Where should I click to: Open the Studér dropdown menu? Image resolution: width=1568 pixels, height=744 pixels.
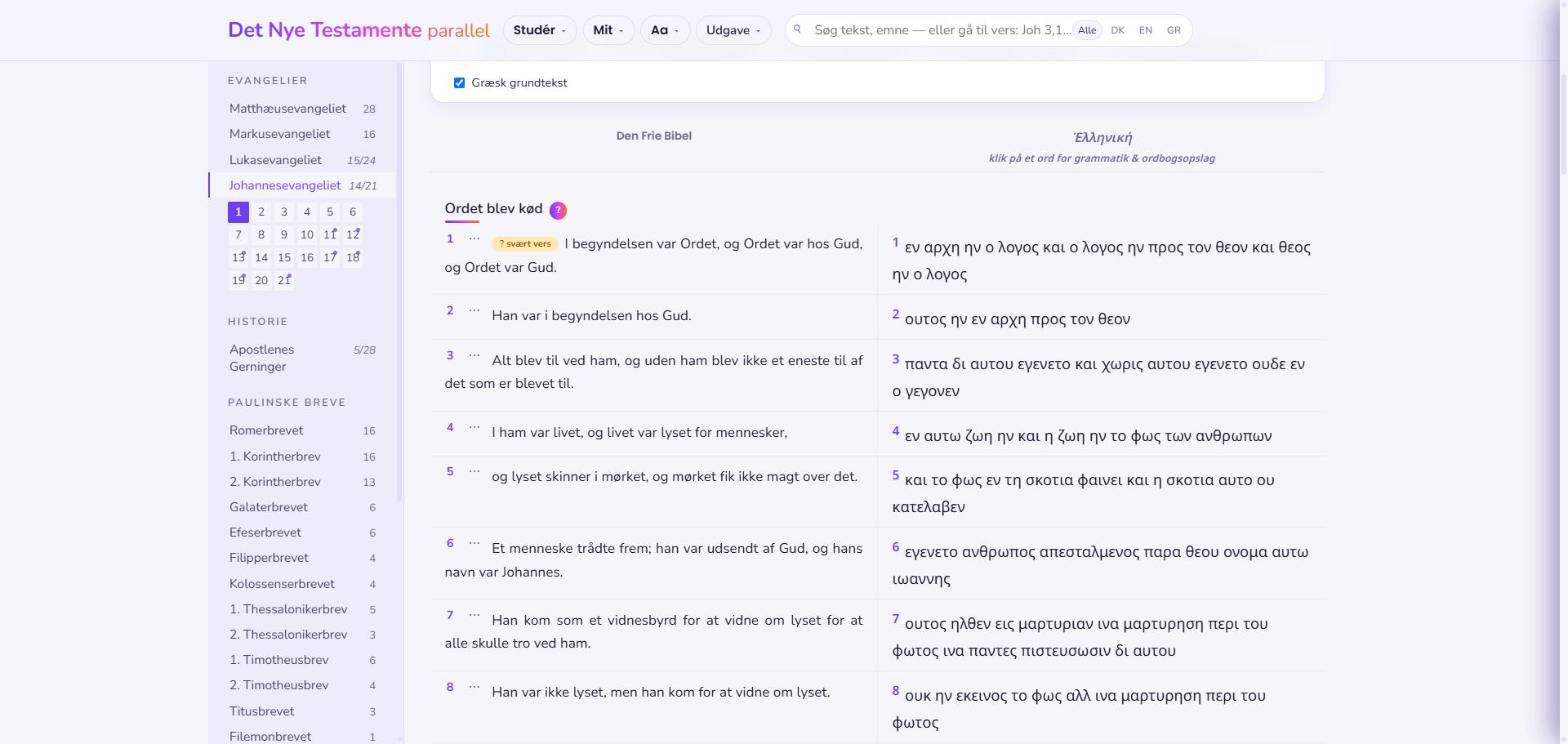pyautogui.click(x=539, y=30)
